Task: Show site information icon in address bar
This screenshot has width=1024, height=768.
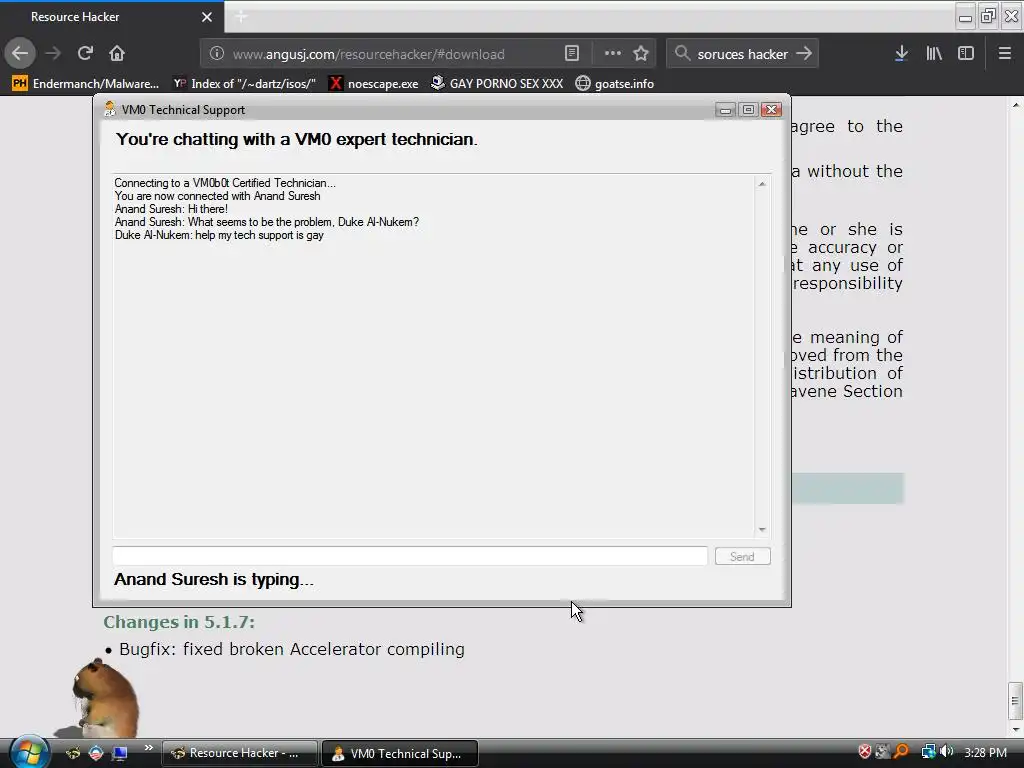Action: point(217,54)
